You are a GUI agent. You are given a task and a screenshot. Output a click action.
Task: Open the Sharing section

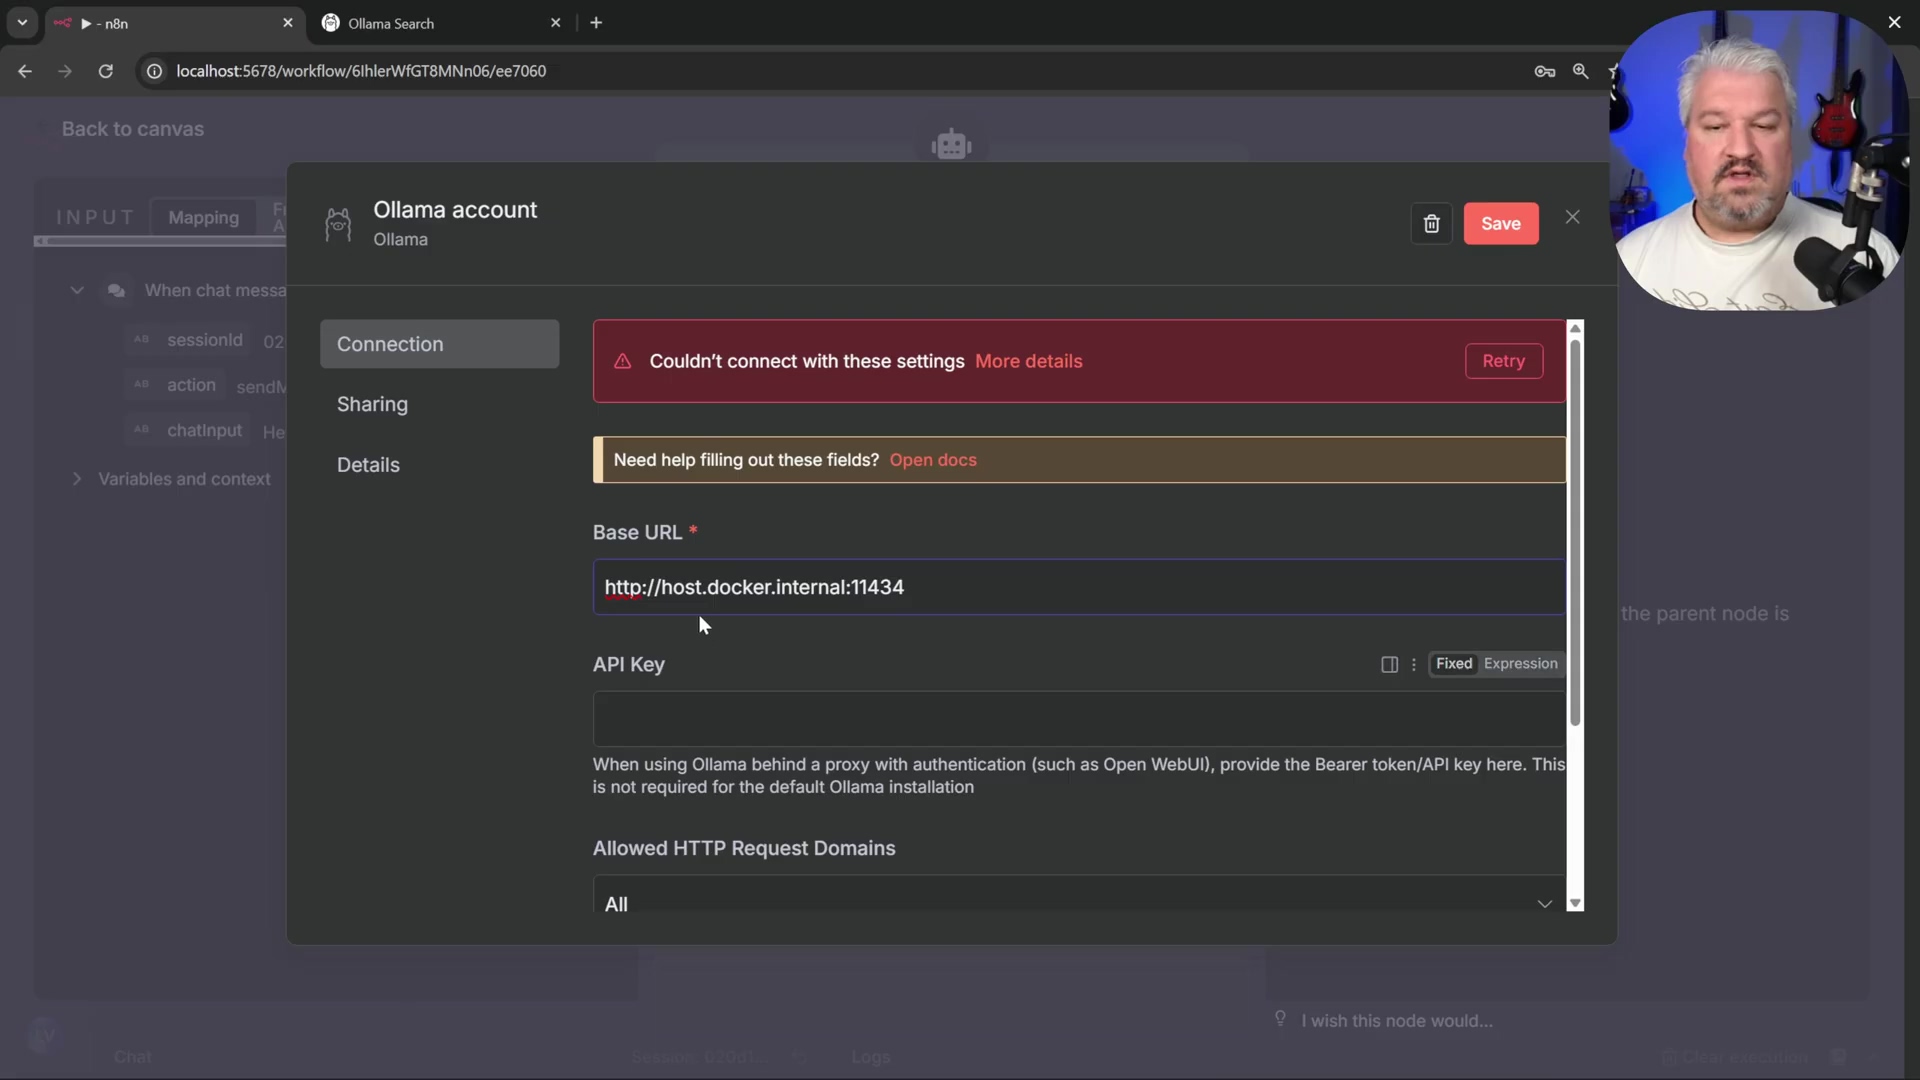coord(372,404)
